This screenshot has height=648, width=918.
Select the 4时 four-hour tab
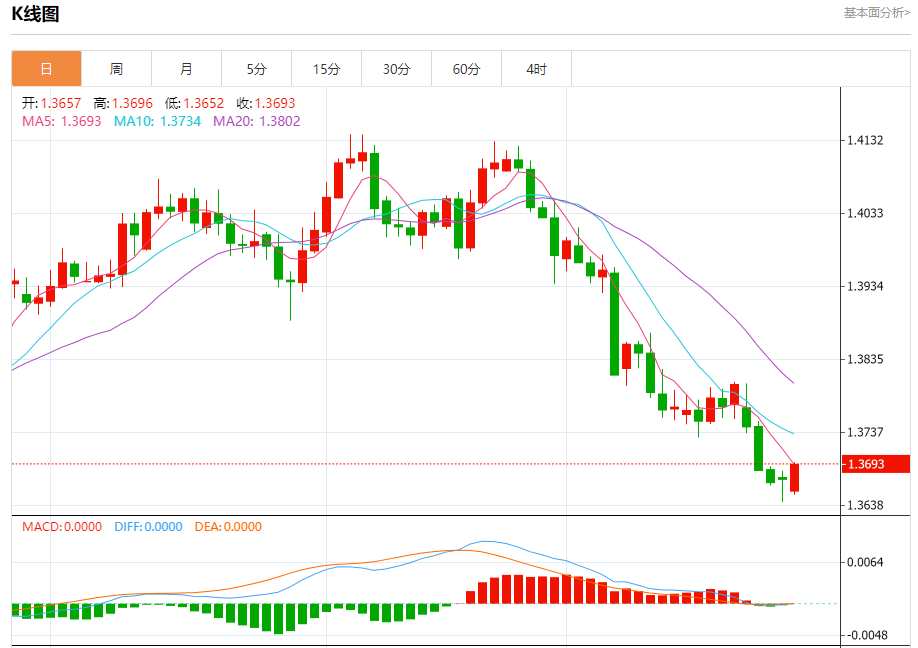coord(536,69)
